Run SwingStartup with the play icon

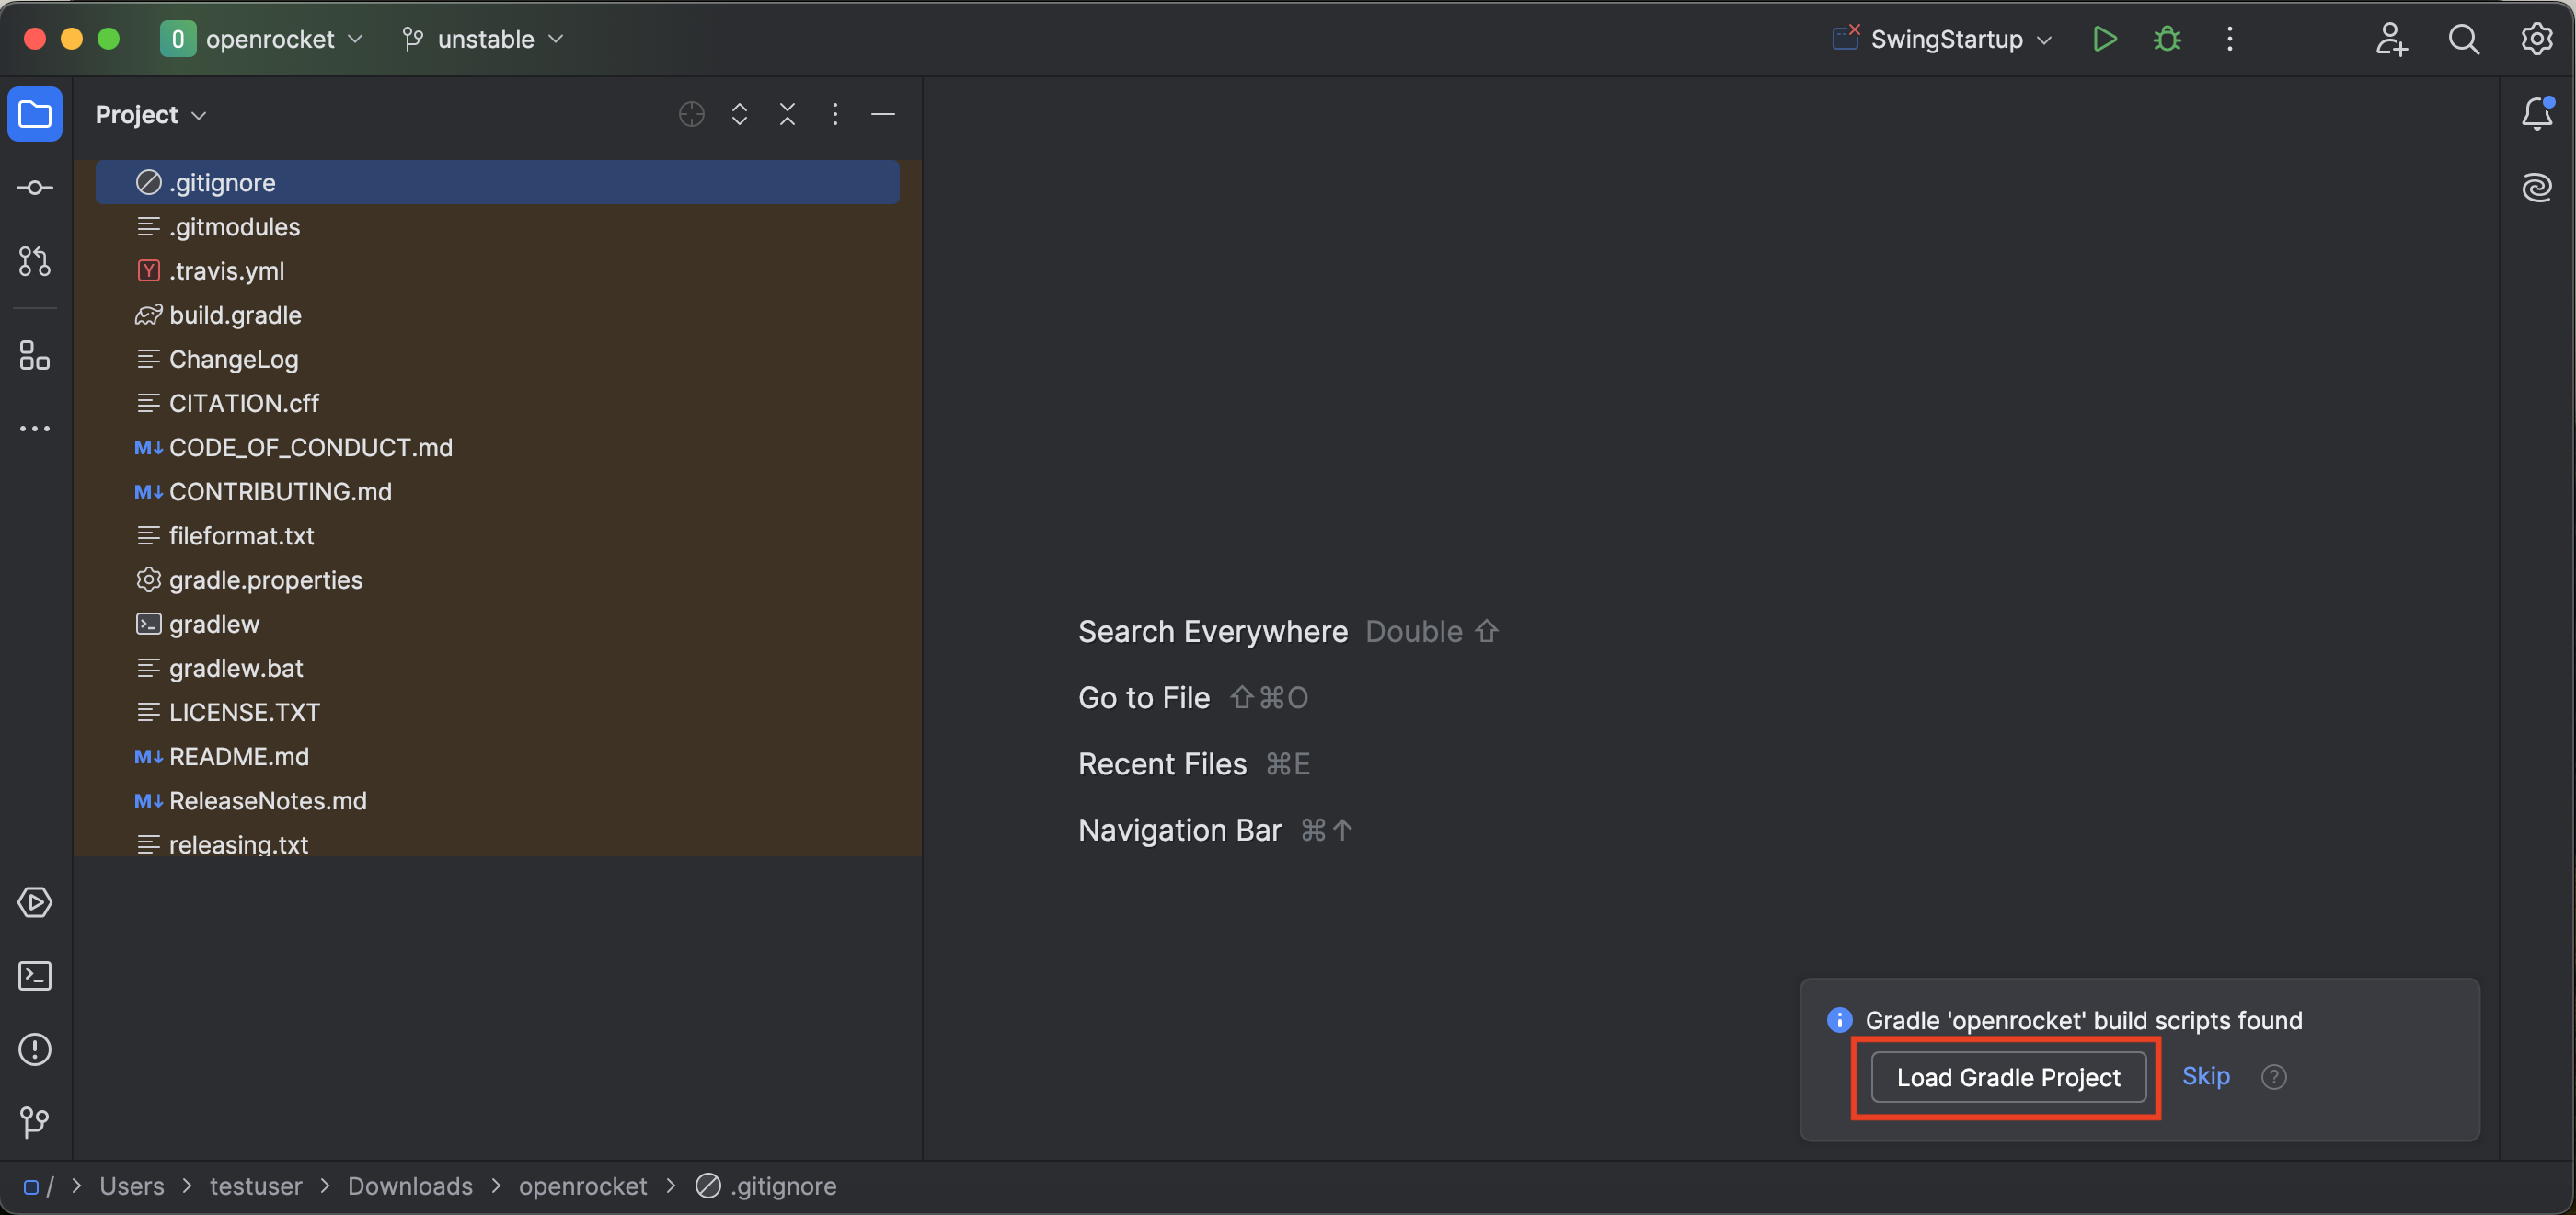pos(2104,39)
